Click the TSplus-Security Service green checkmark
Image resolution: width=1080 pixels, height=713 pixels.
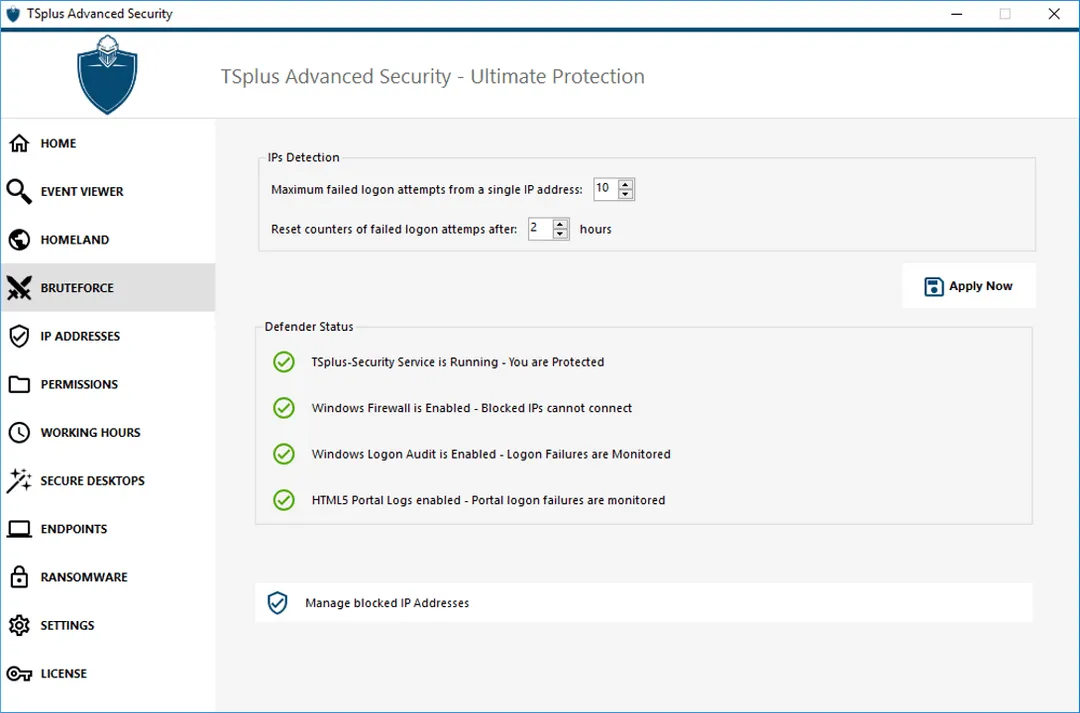[284, 362]
